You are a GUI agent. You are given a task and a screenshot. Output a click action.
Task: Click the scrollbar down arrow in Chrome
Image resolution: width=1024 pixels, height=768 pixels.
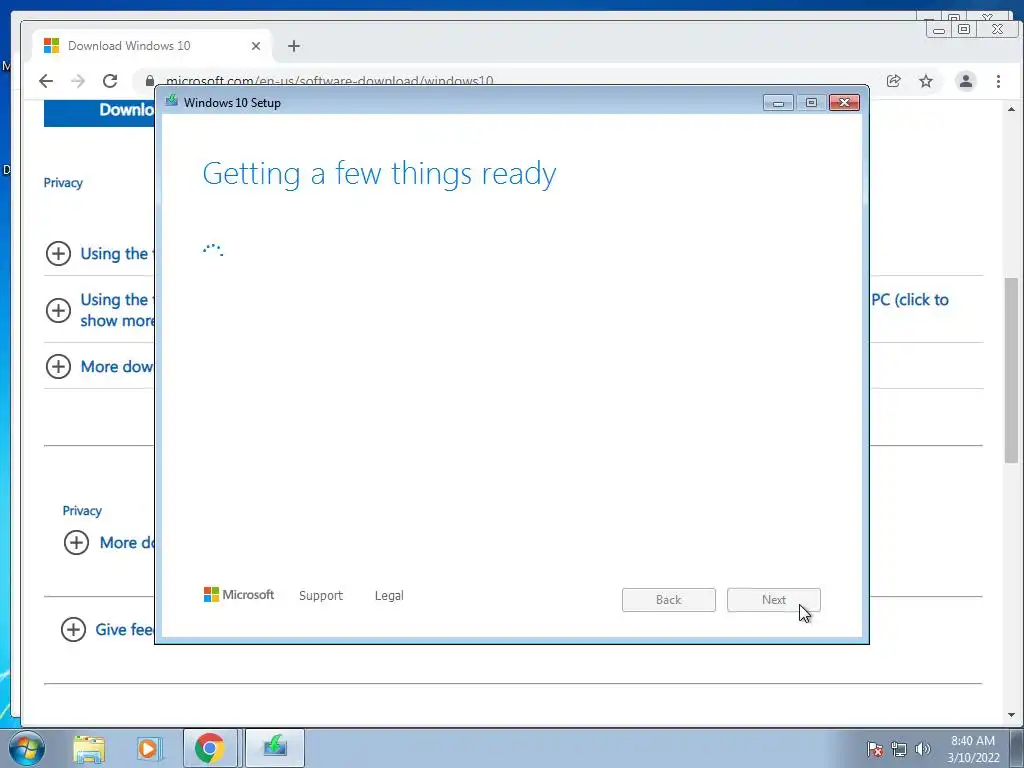tap(1011, 715)
